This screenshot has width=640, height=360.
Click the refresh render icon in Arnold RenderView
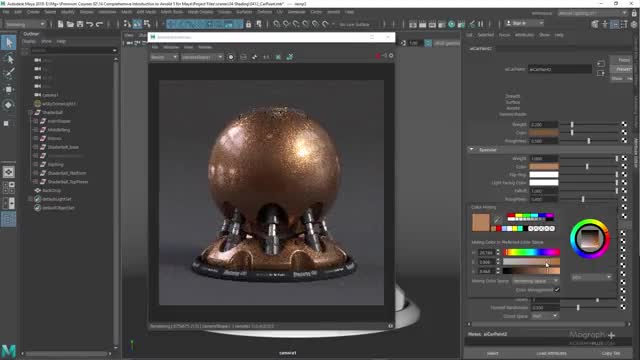pos(254,57)
